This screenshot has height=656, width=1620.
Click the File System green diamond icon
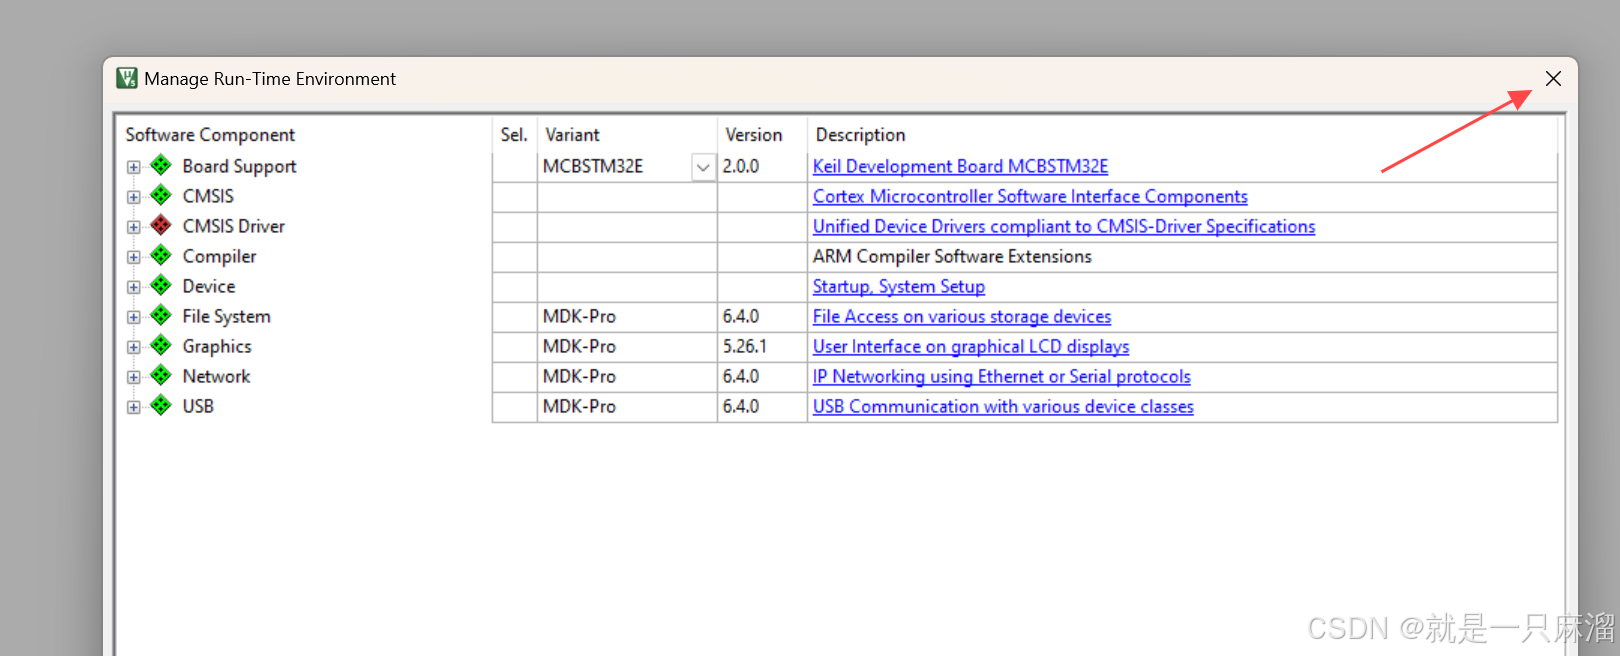click(161, 315)
